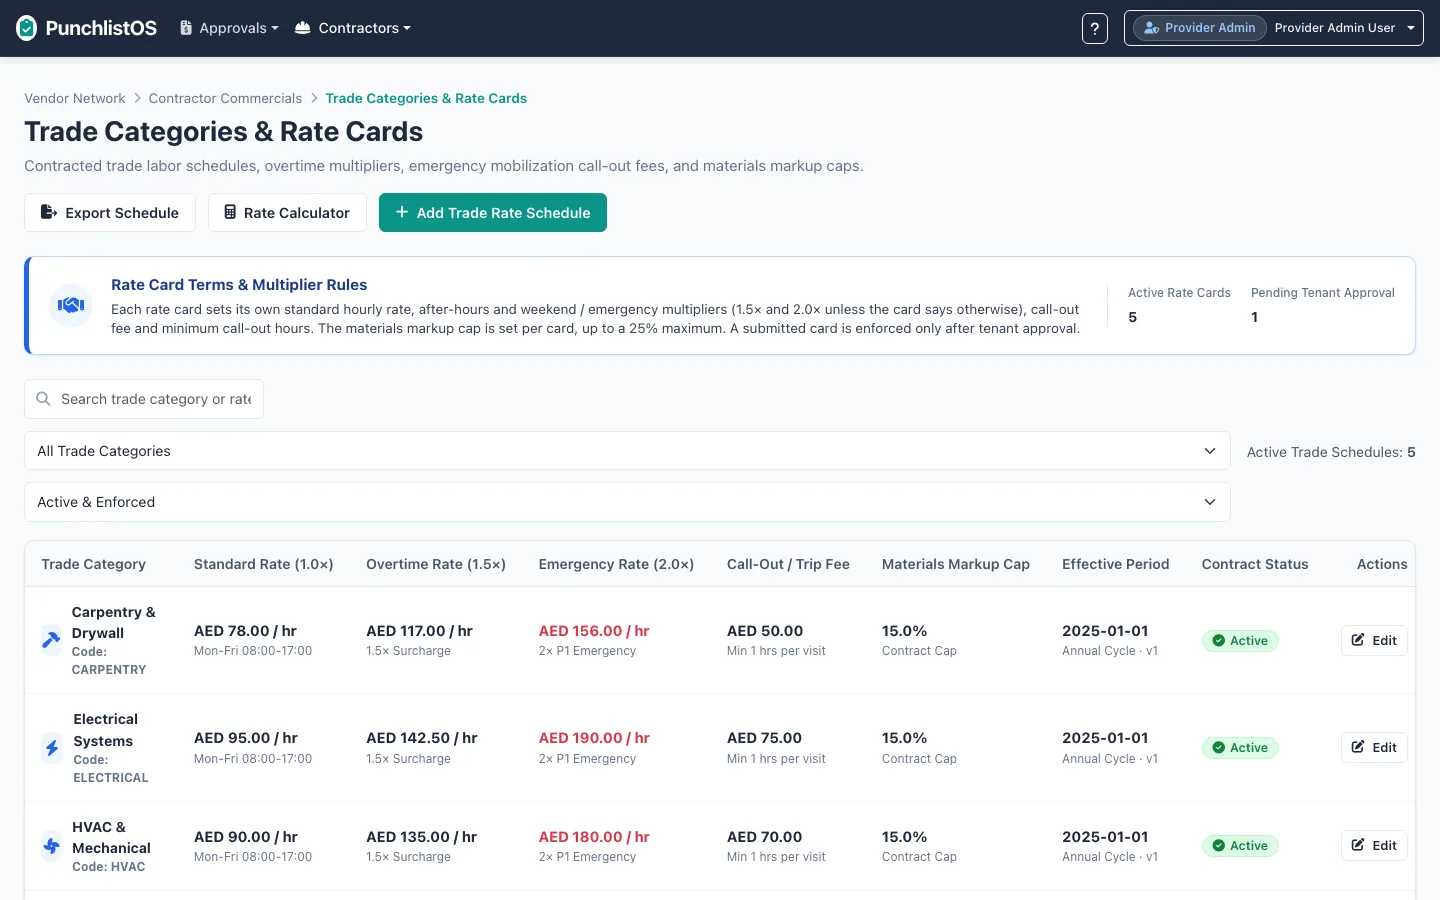Click the Materials Markup Cap column header
This screenshot has width=1440, height=900.
(x=956, y=564)
